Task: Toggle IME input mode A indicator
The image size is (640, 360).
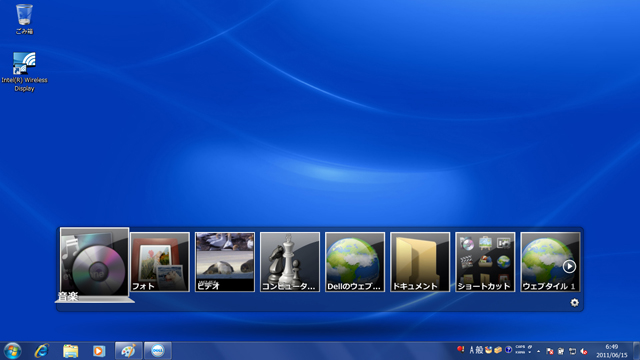Action: (472, 350)
